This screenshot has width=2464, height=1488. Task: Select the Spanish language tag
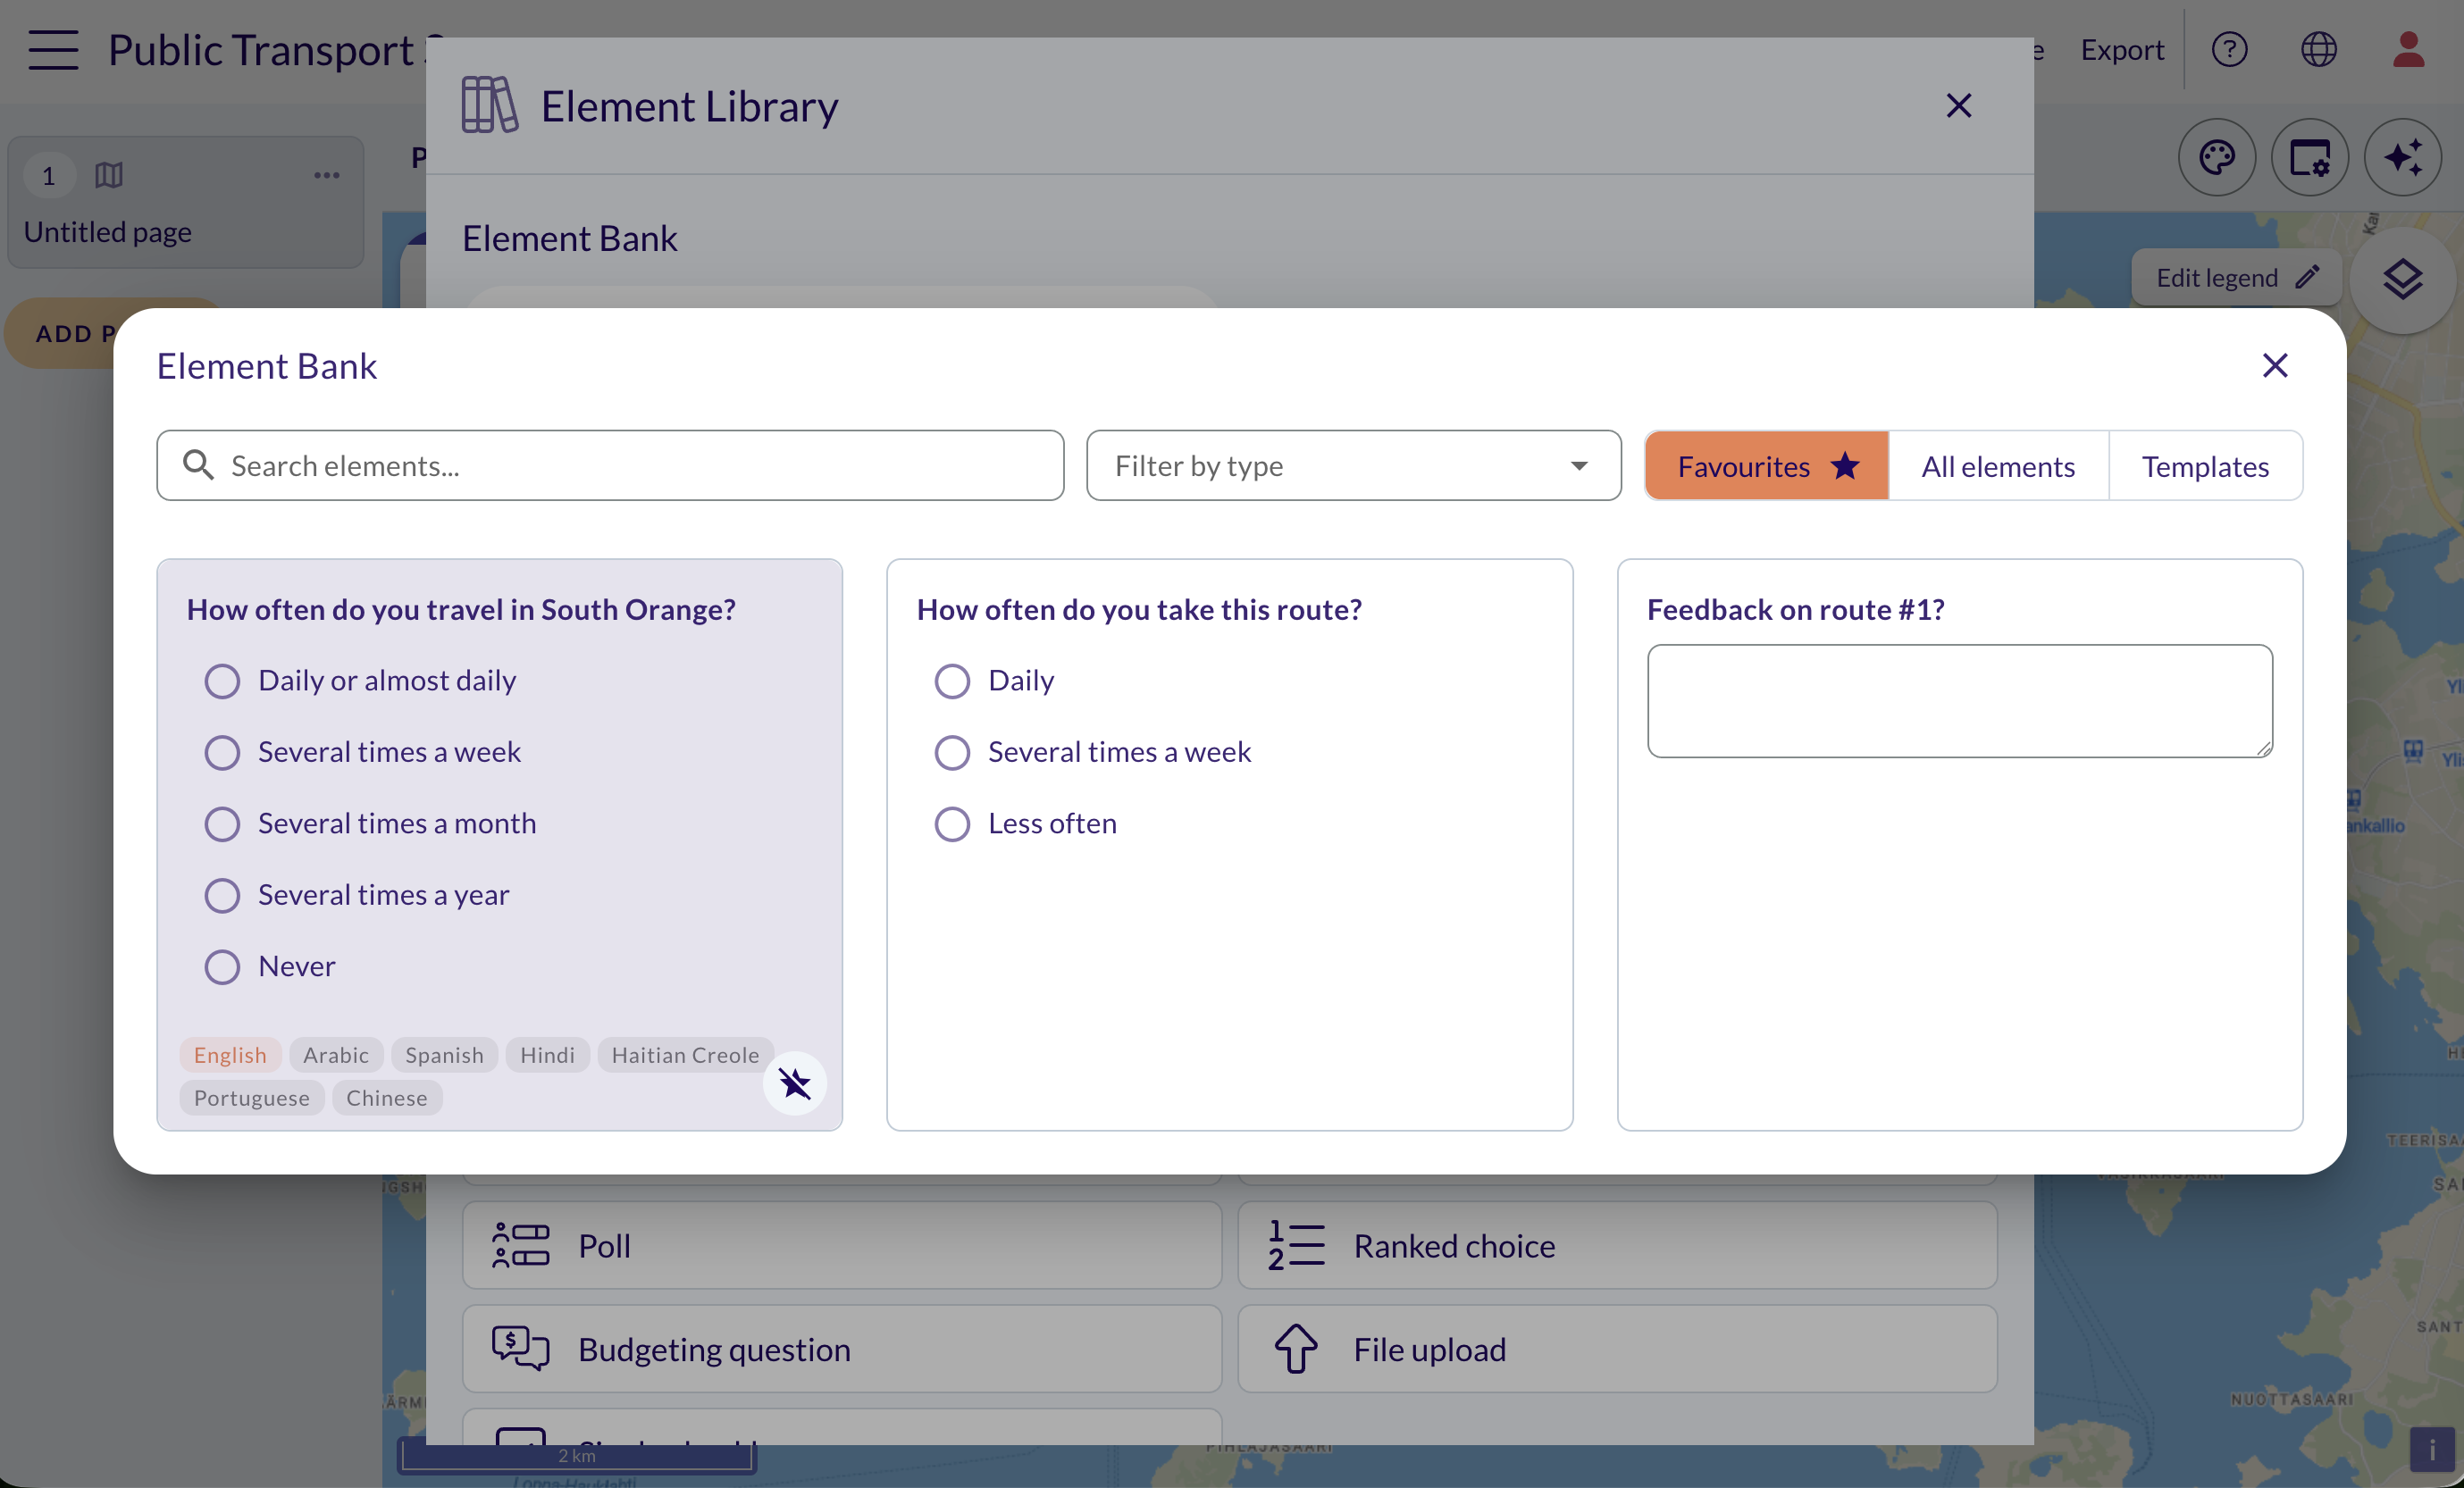click(x=444, y=1054)
